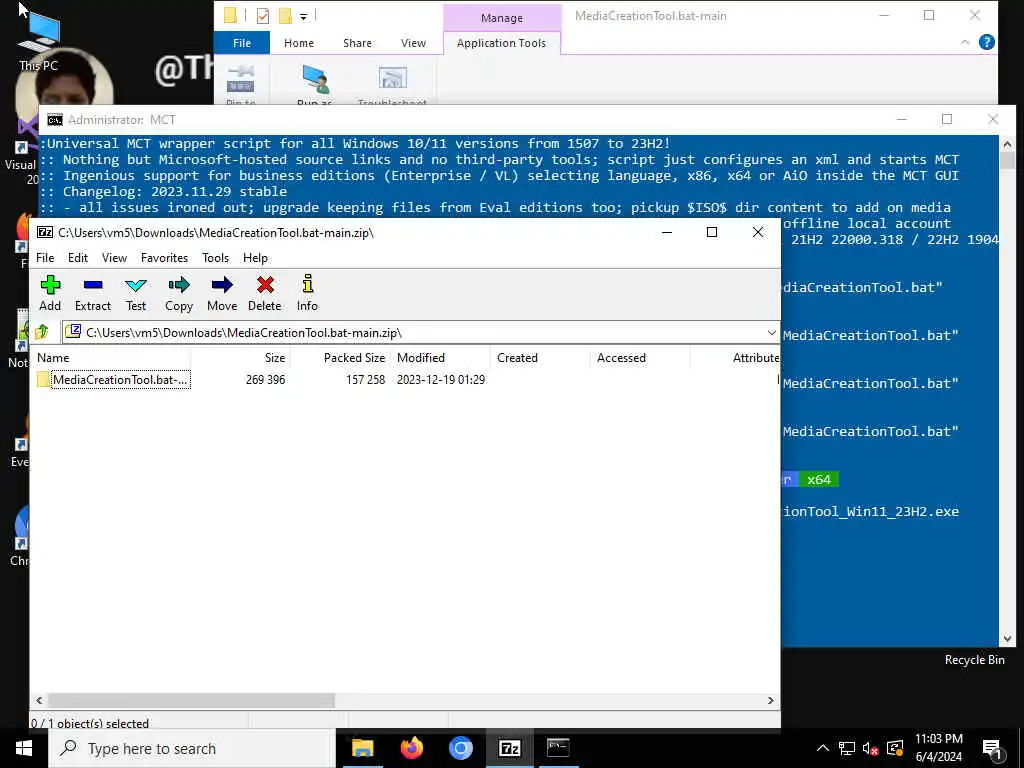Expand the 7-Zip address path dropdown
Image resolution: width=1024 pixels, height=768 pixels.
tap(771, 333)
